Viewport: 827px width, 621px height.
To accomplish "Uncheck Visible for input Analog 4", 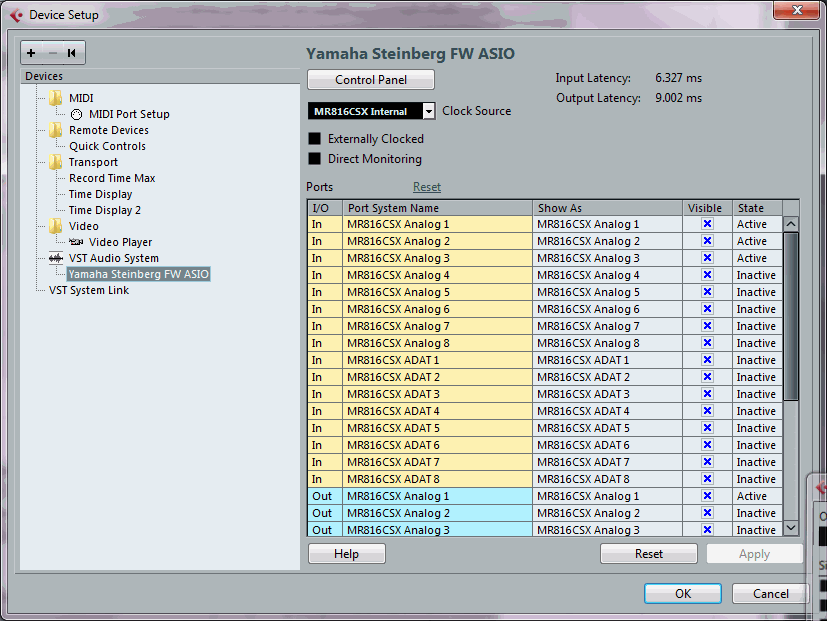I will 707,275.
